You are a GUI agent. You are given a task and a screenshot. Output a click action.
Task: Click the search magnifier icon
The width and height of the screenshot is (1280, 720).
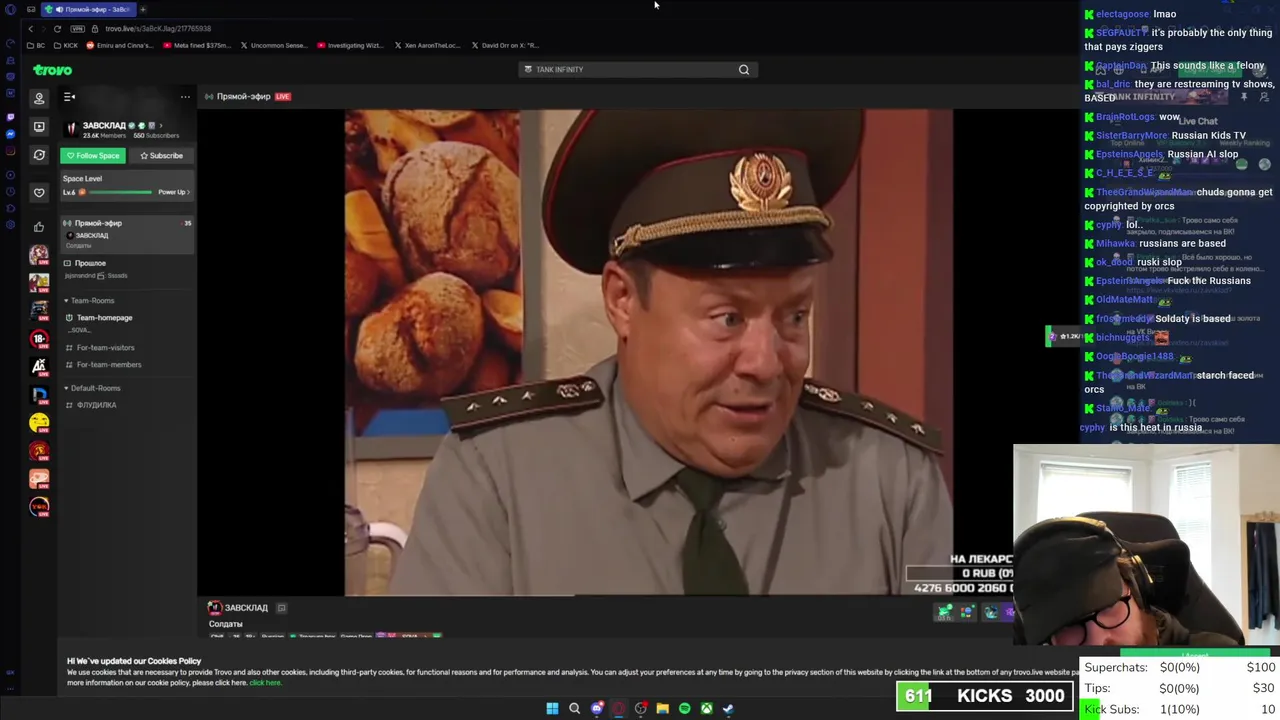[x=743, y=69]
